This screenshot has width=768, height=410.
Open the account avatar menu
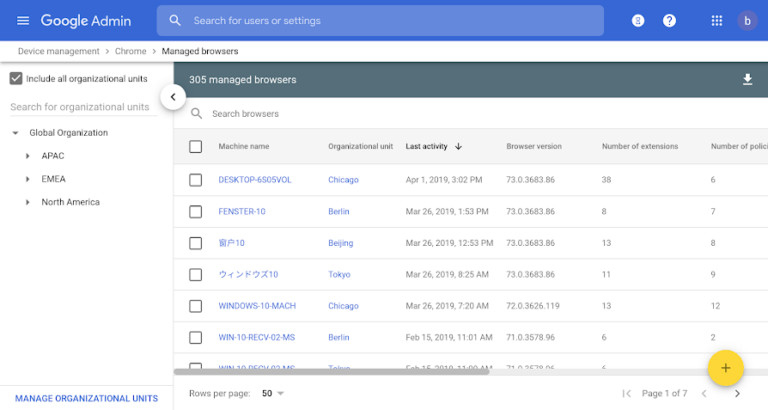[x=747, y=21]
